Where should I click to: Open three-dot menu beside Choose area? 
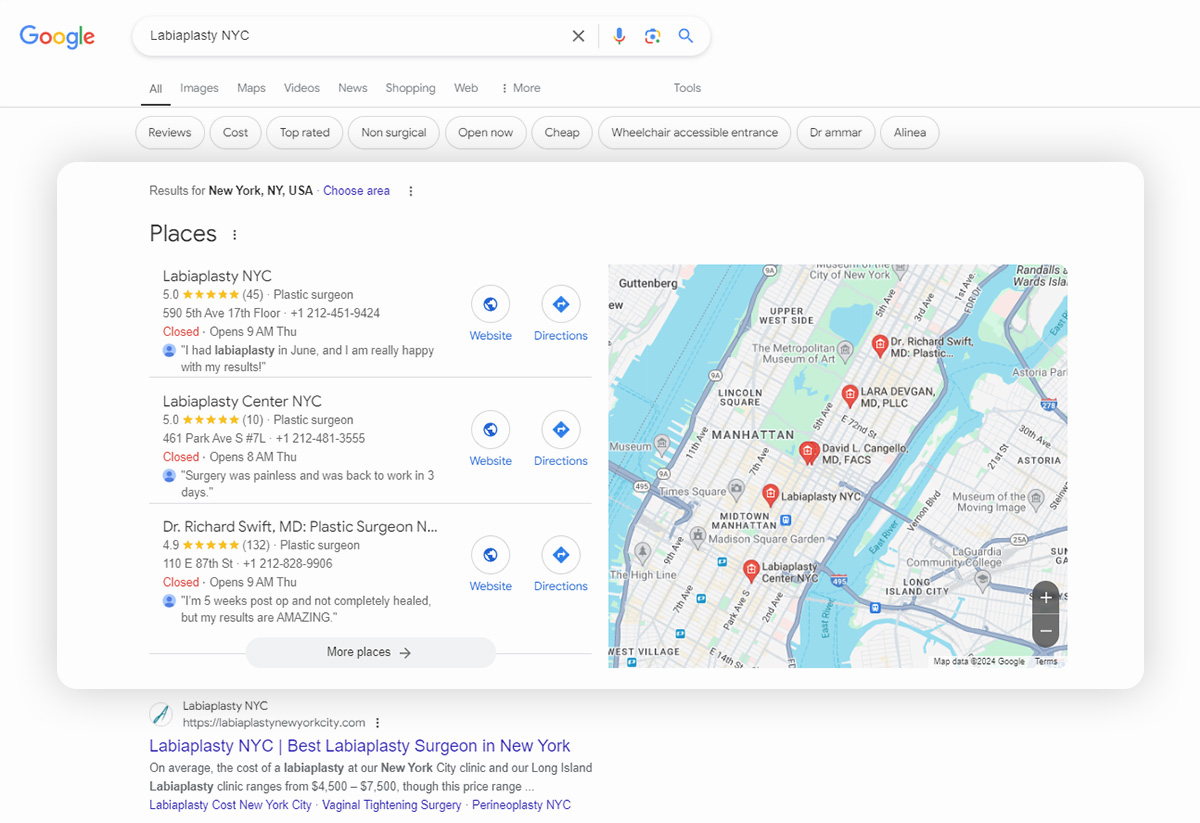tap(410, 191)
